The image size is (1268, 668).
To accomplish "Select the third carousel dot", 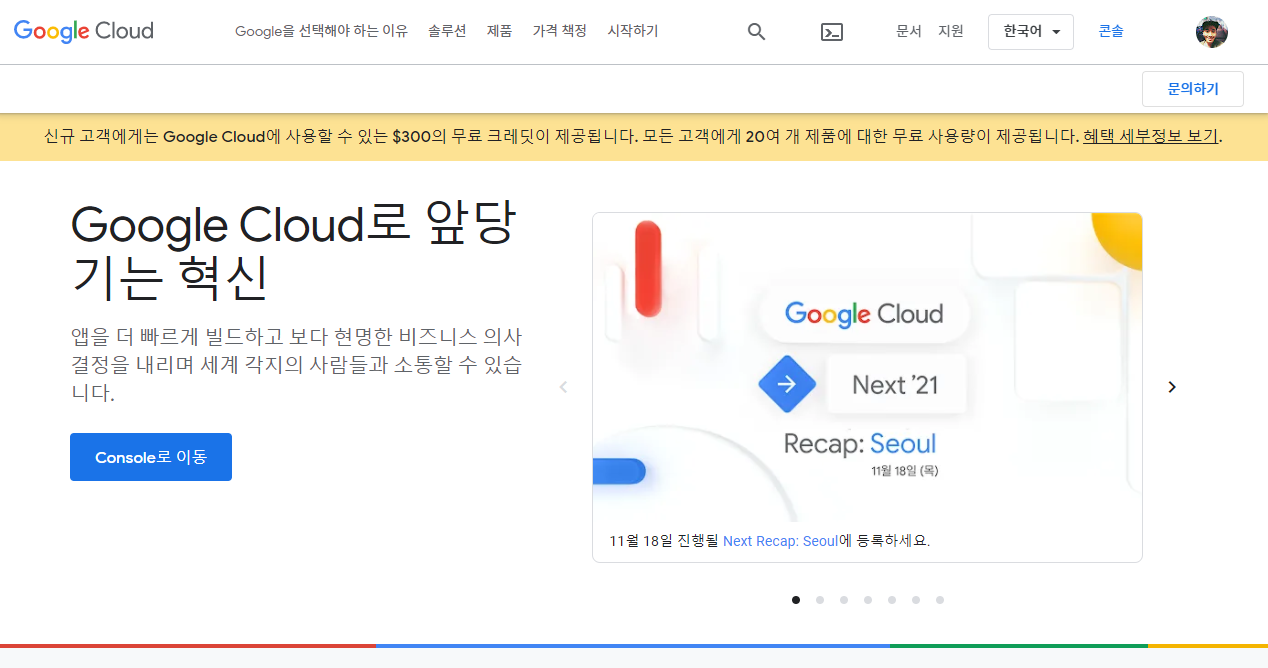I will click(x=844, y=600).
